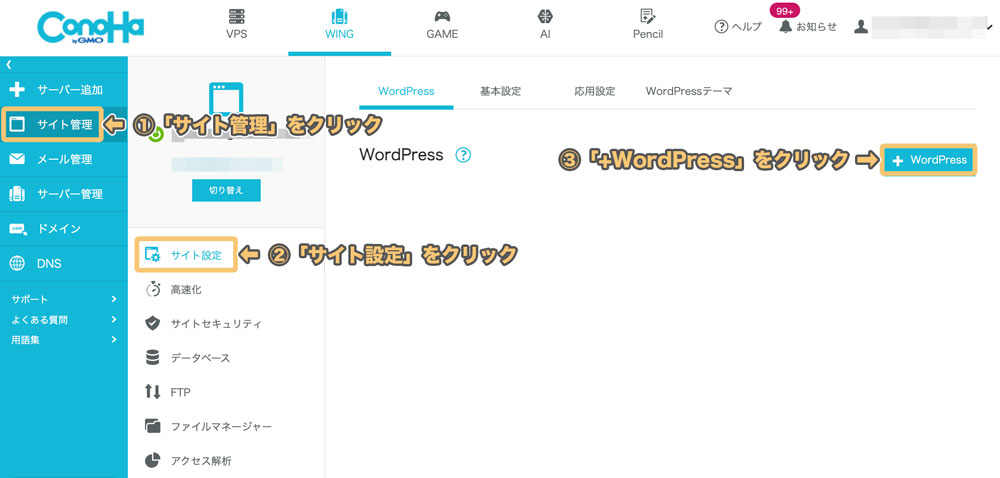Collapse the left sidebar with chevron
1000x478 pixels.
tap(8, 64)
